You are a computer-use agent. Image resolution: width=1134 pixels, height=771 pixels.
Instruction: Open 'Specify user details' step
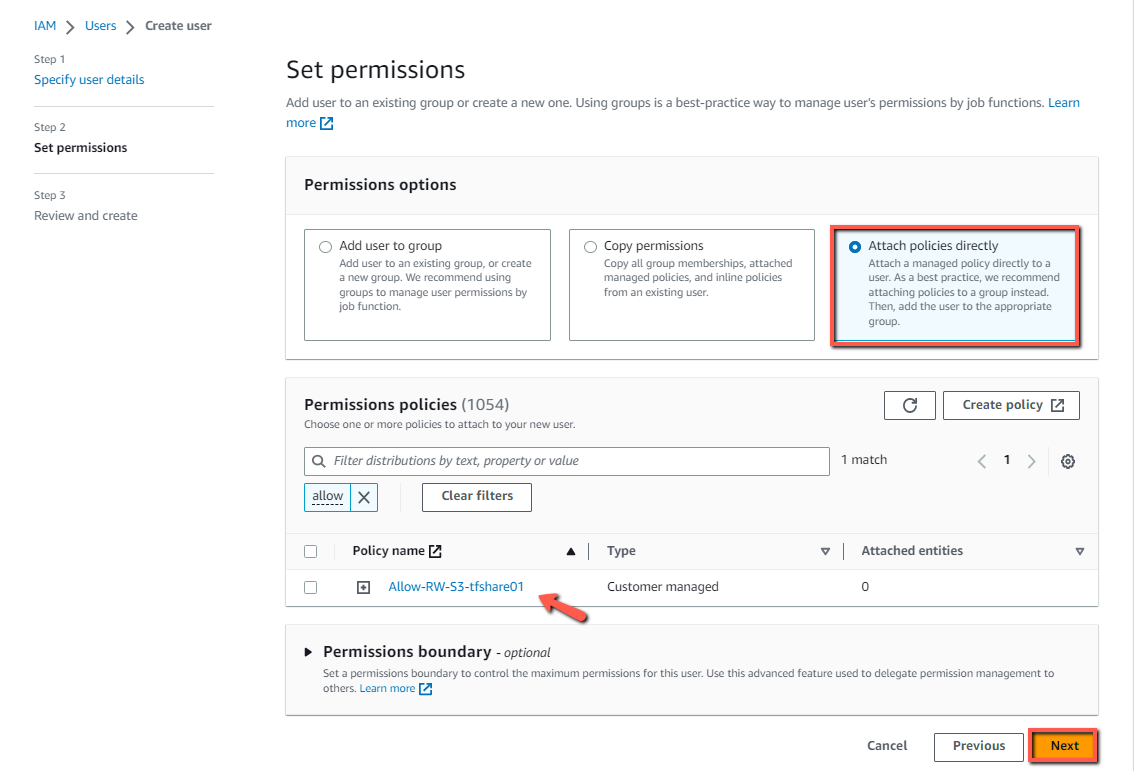[x=89, y=80]
